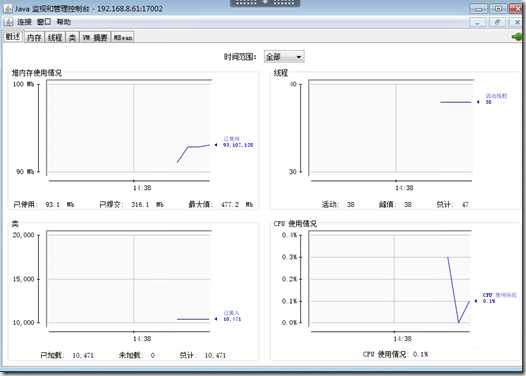Image resolution: width=526 pixels, height=376 pixels.
Task: Close the main JConsole window
Action: point(516,9)
